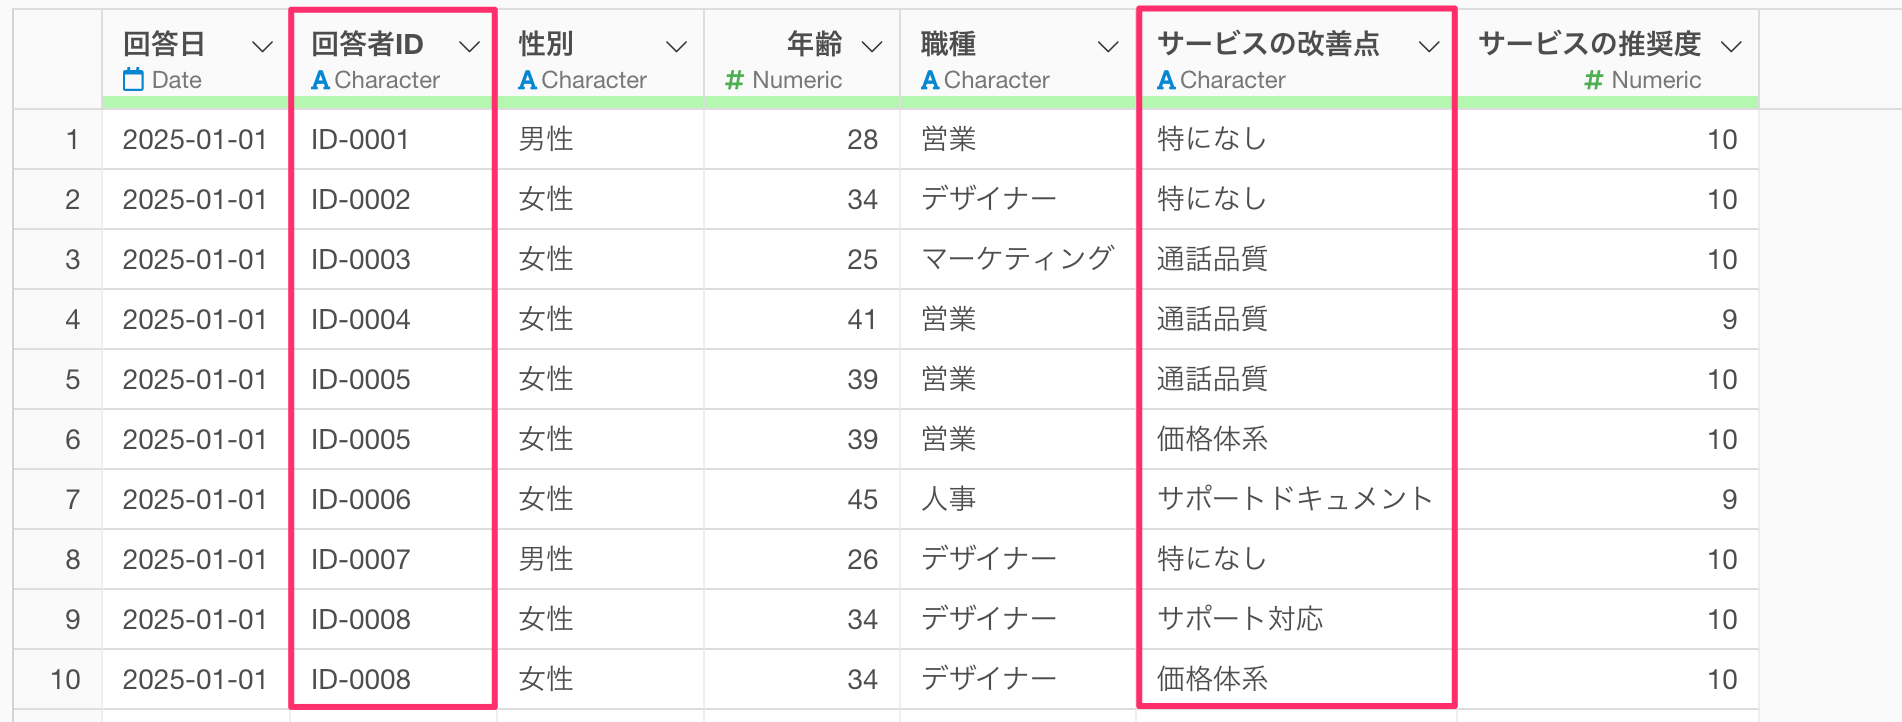Open the 回答者ID column dropdown arrow
This screenshot has width=1902, height=722.
pyautogui.click(x=469, y=46)
